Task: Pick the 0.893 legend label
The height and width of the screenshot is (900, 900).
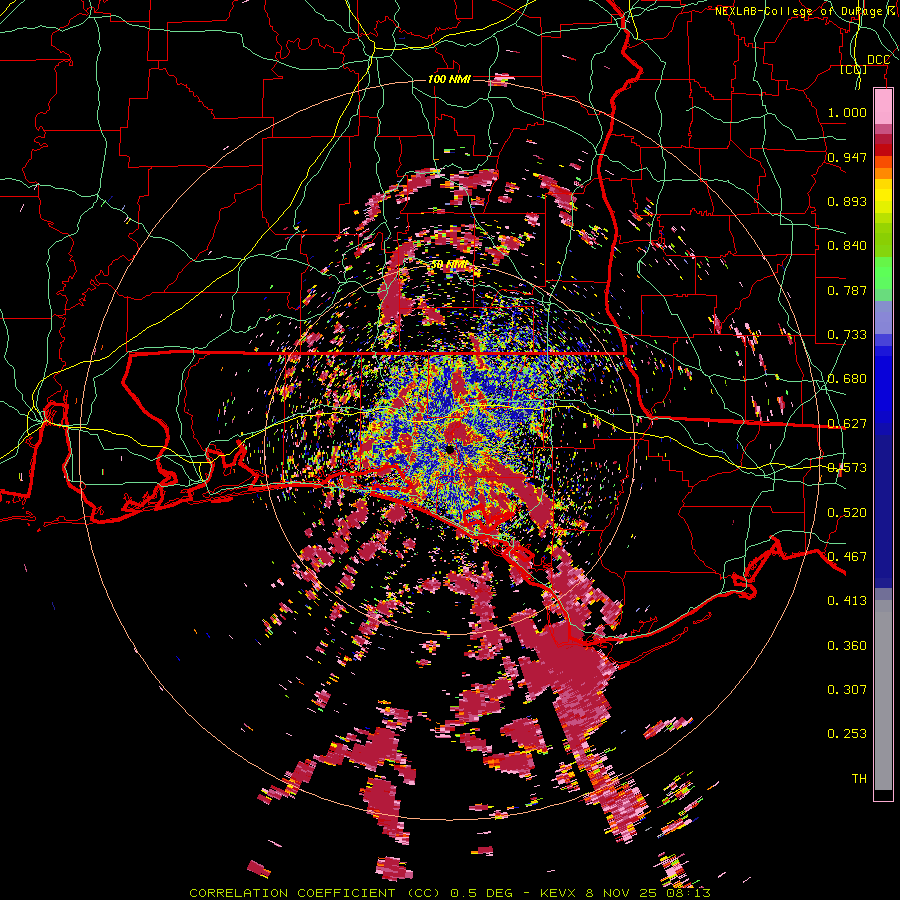Action: click(847, 201)
